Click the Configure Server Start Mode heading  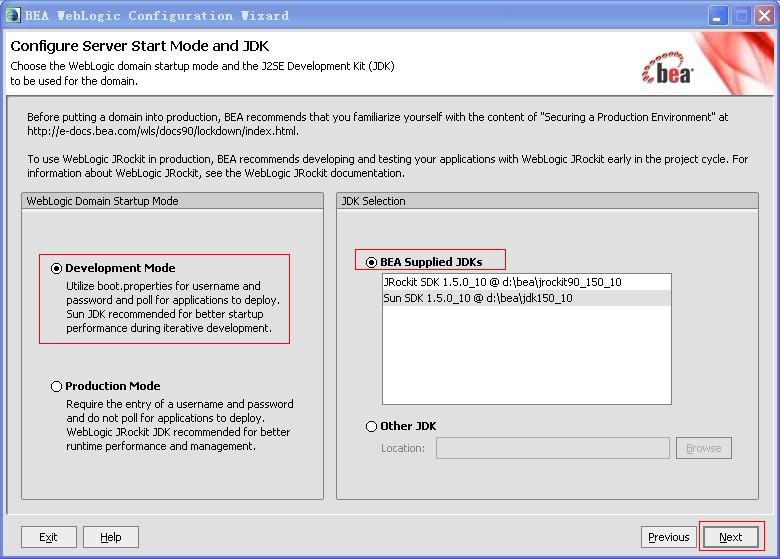(140, 46)
